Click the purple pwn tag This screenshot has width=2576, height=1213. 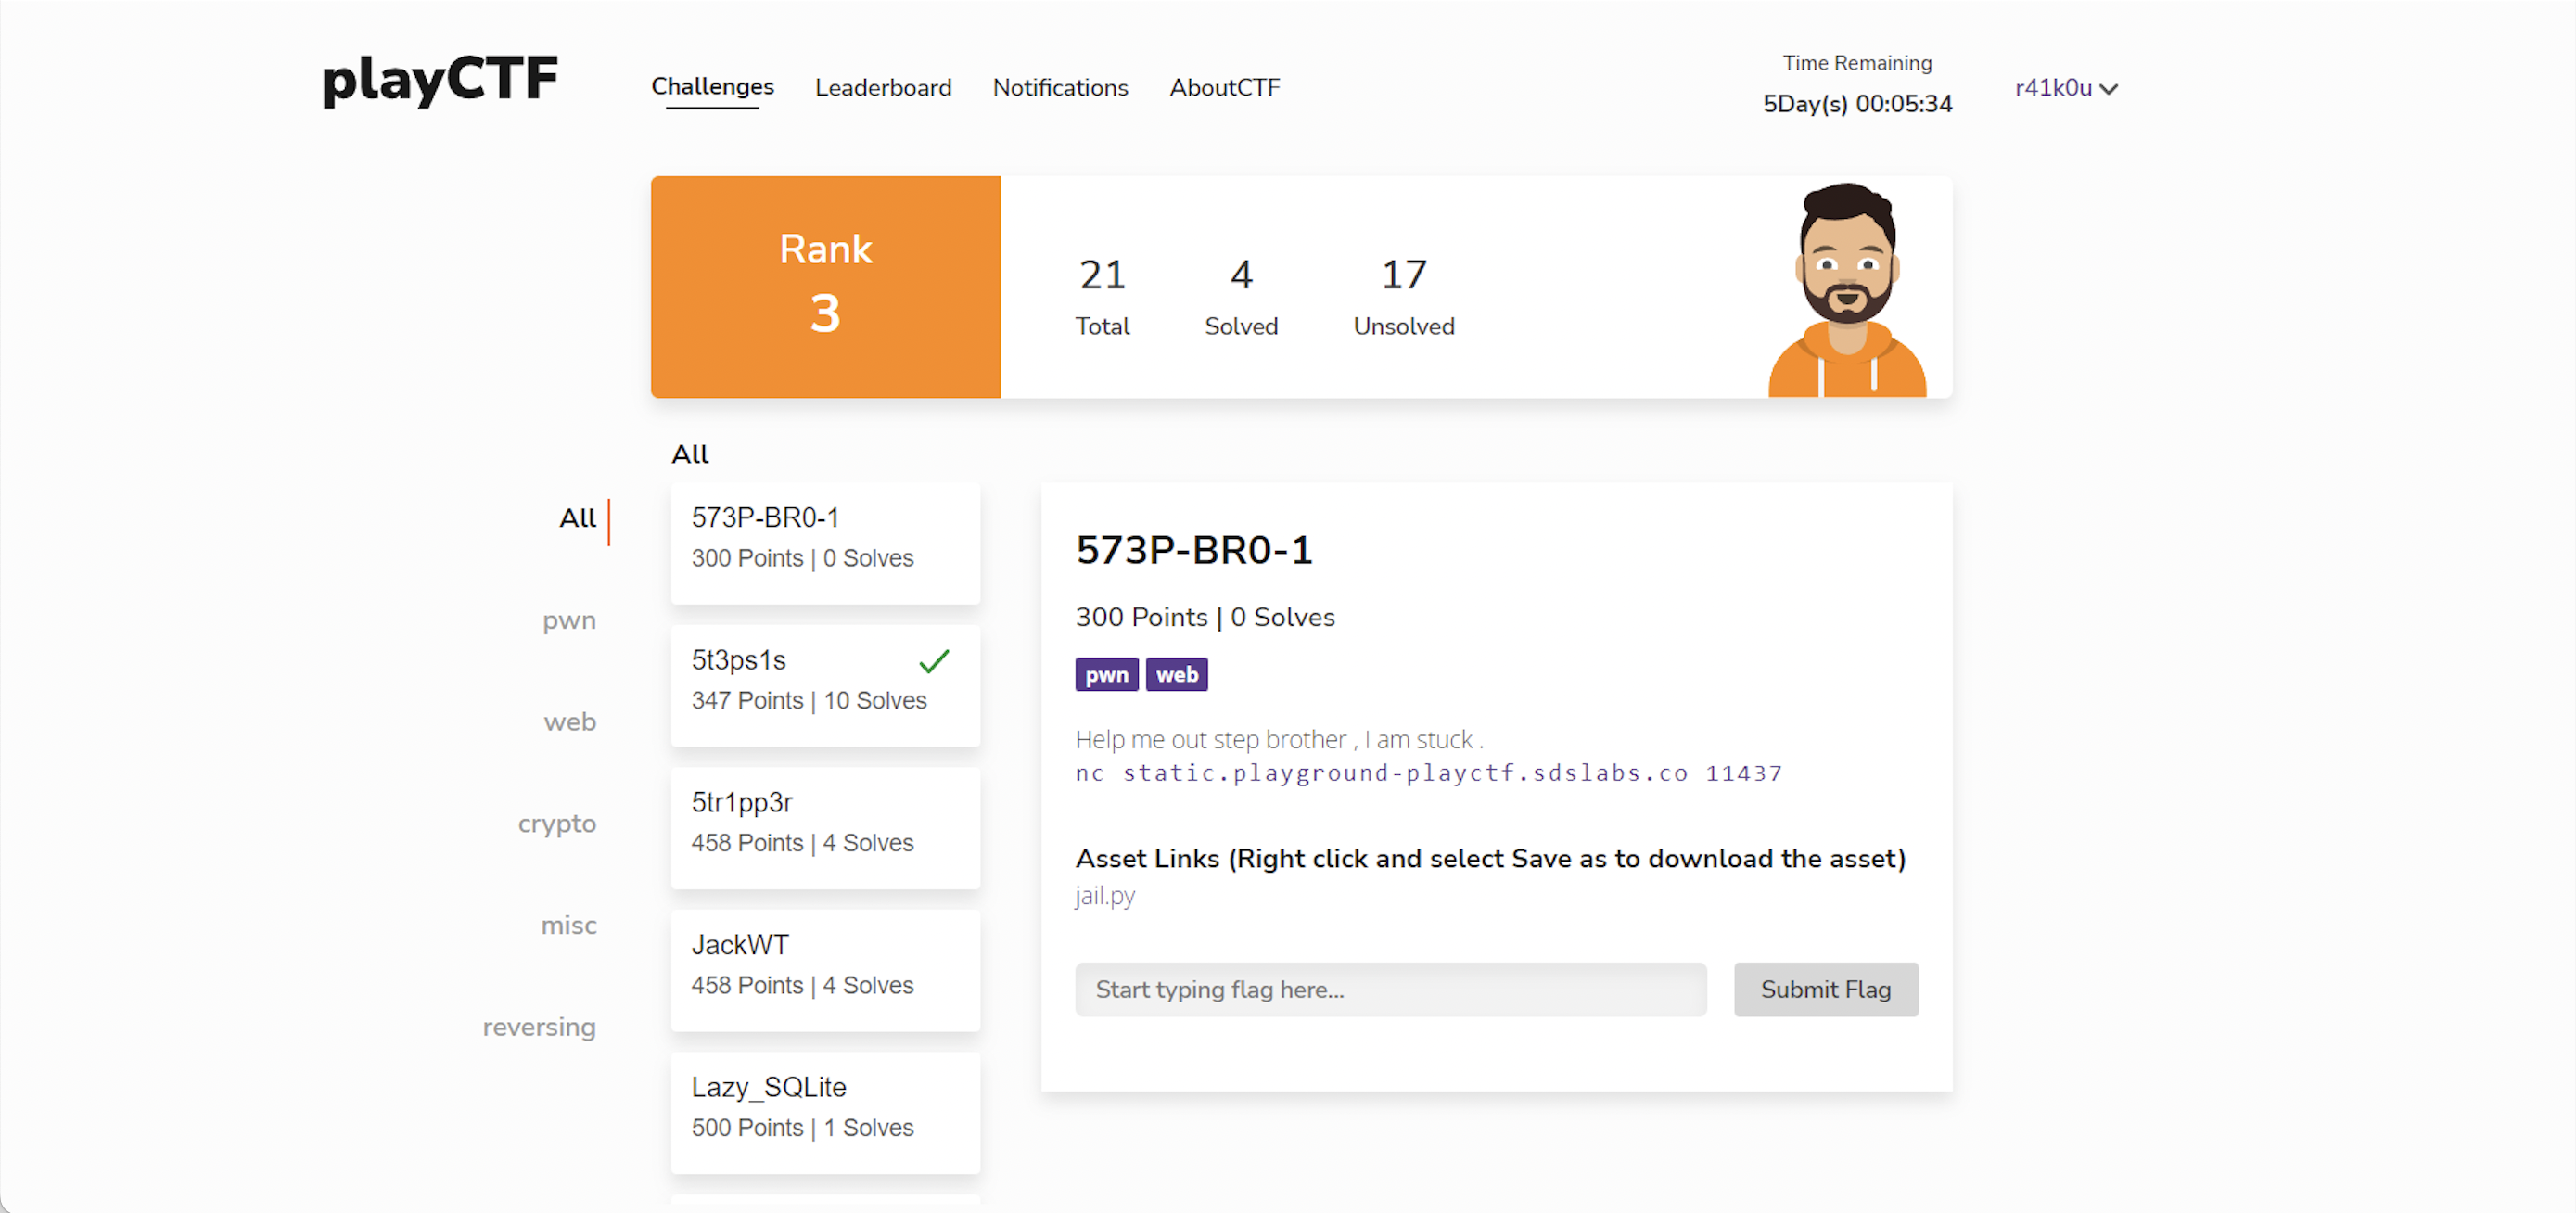[1106, 675]
